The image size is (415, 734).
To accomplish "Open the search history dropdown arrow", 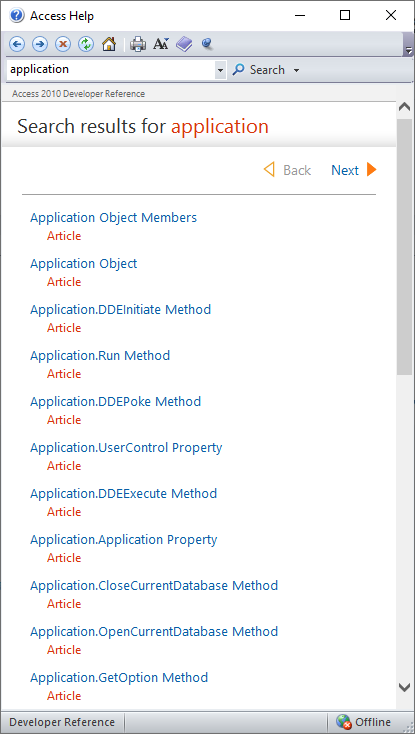I will [220, 70].
